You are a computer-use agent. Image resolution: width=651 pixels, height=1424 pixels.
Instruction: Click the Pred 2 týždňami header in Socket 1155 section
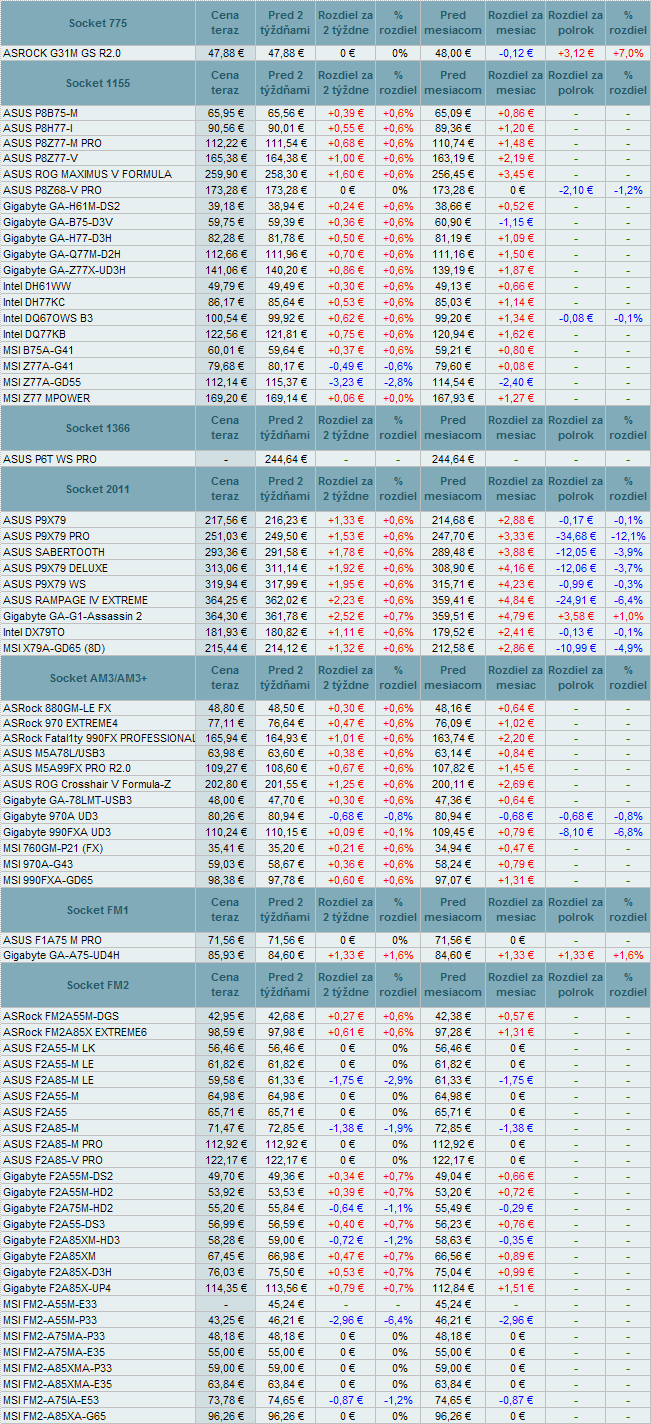[x=285, y=83]
